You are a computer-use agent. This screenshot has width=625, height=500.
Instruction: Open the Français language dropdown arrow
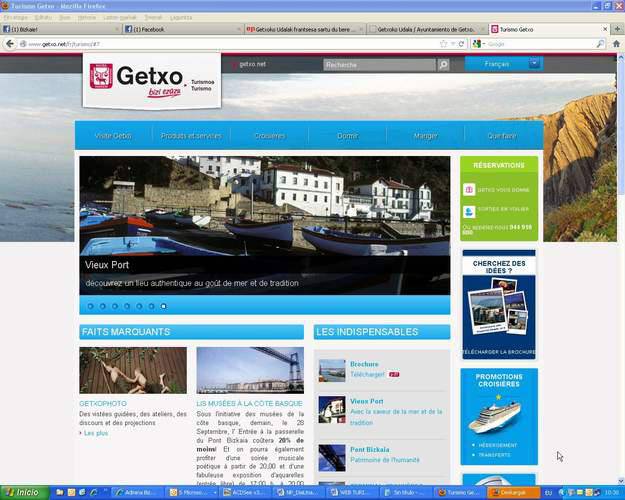534,63
